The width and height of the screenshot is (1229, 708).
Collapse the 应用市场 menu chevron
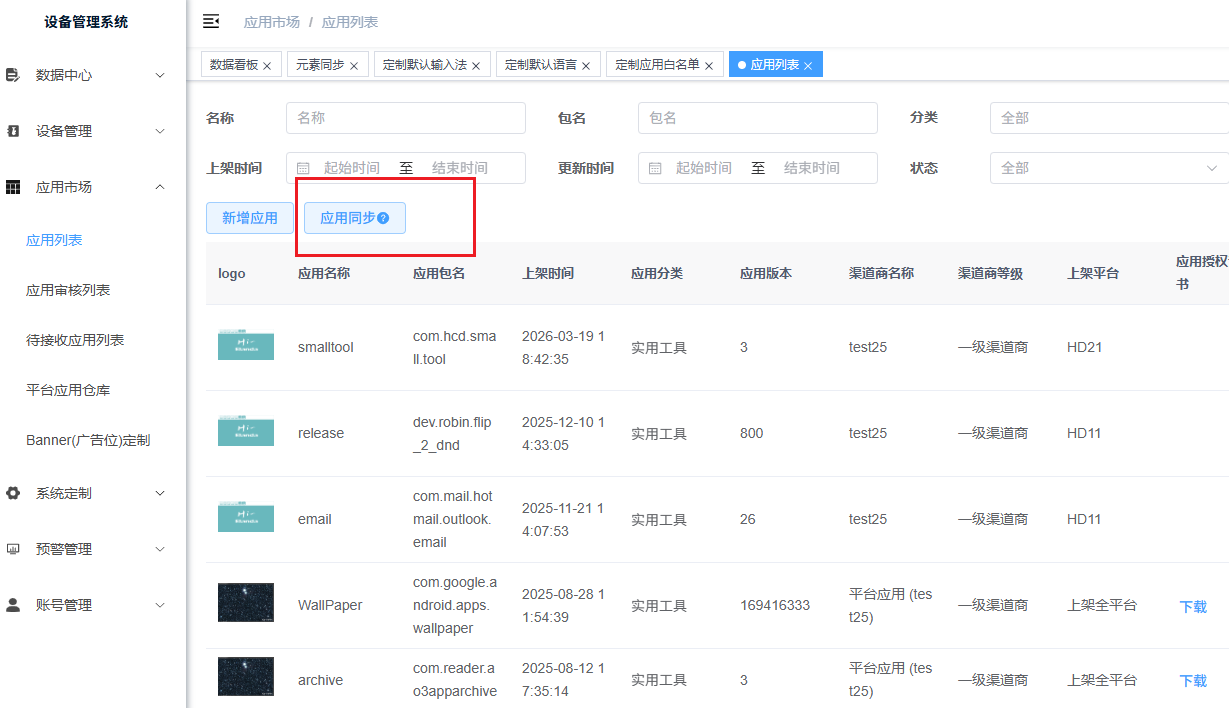[160, 187]
